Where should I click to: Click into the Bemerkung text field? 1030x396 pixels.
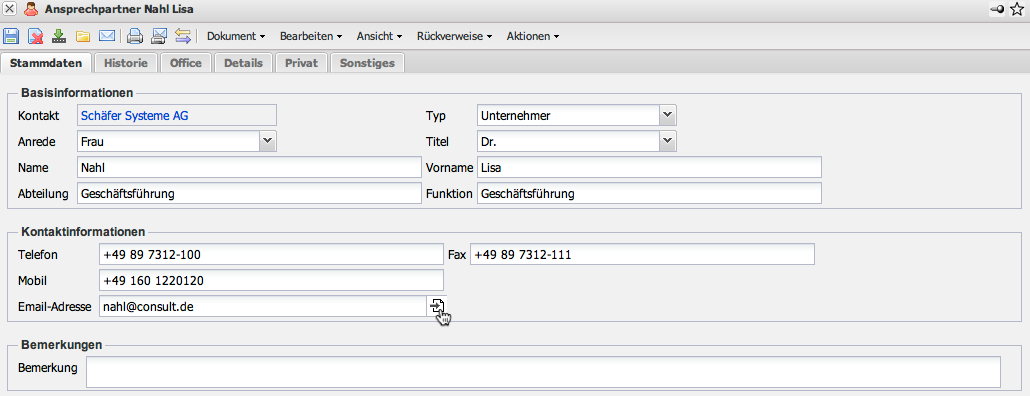tap(543, 372)
